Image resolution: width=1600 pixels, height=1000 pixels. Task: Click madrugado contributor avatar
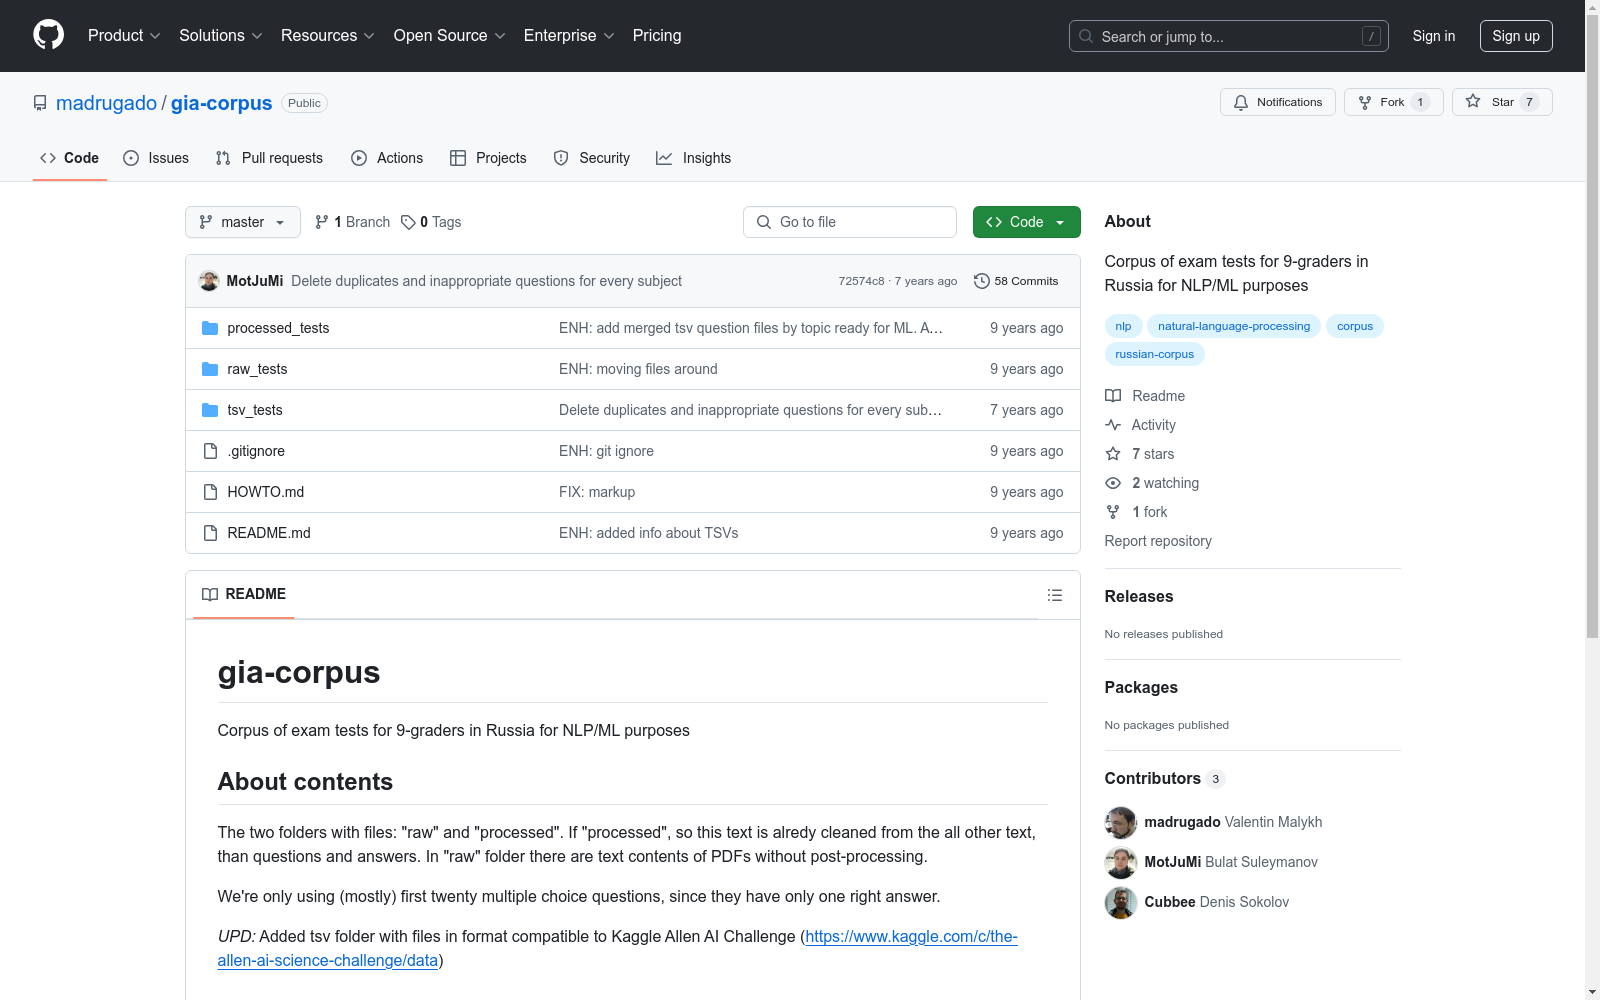1121,822
